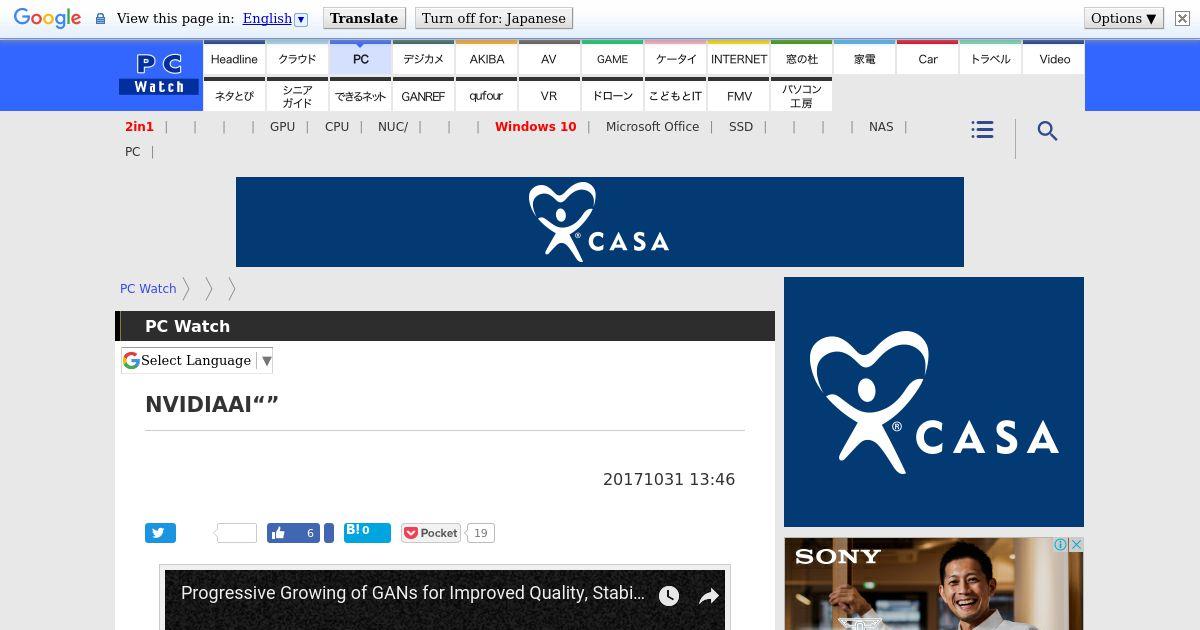Screen dimensions: 1200x630
Task: Open the Headline tab
Action: 234,58
